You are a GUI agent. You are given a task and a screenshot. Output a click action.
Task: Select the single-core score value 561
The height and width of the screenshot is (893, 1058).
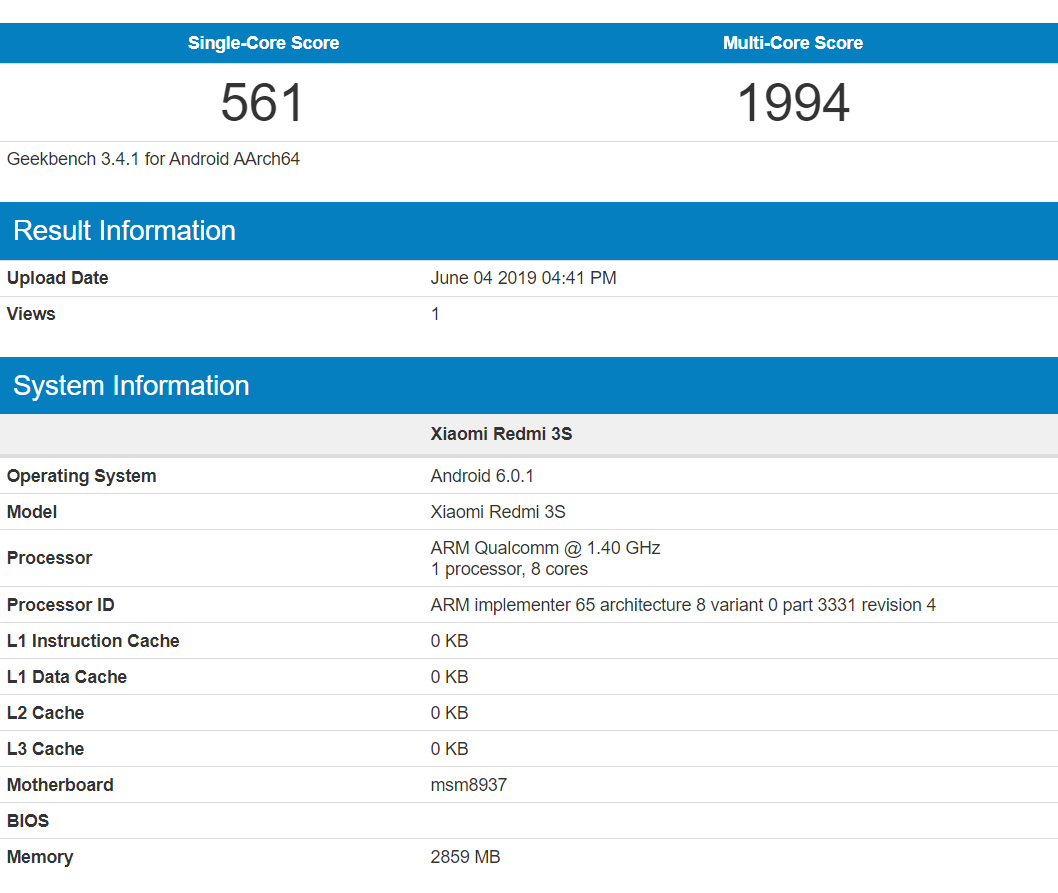[262, 103]
